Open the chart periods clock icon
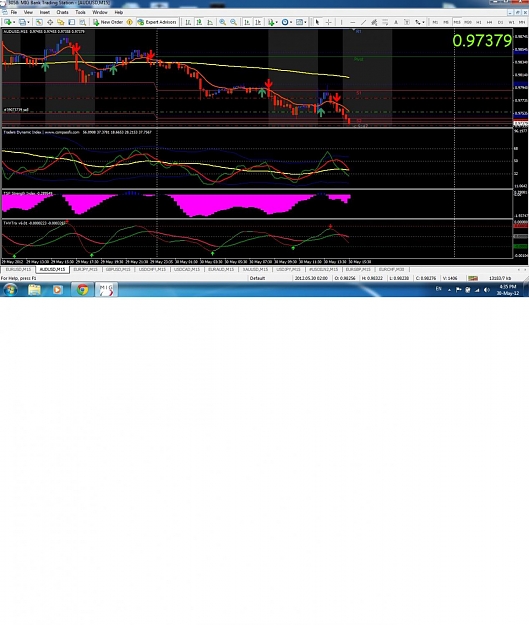 pos(285,22)
